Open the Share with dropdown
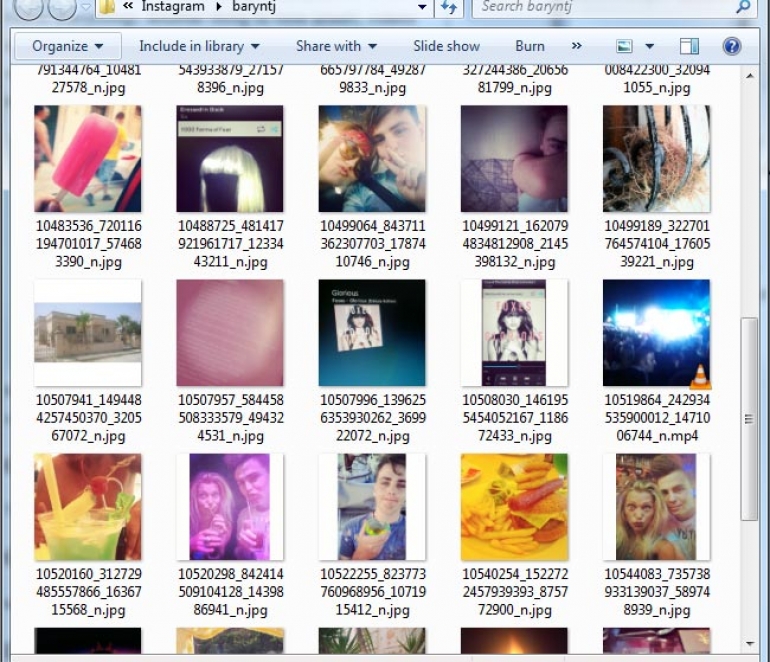The height and width of the screenshot is (662, 770). (x=336, y=46)
